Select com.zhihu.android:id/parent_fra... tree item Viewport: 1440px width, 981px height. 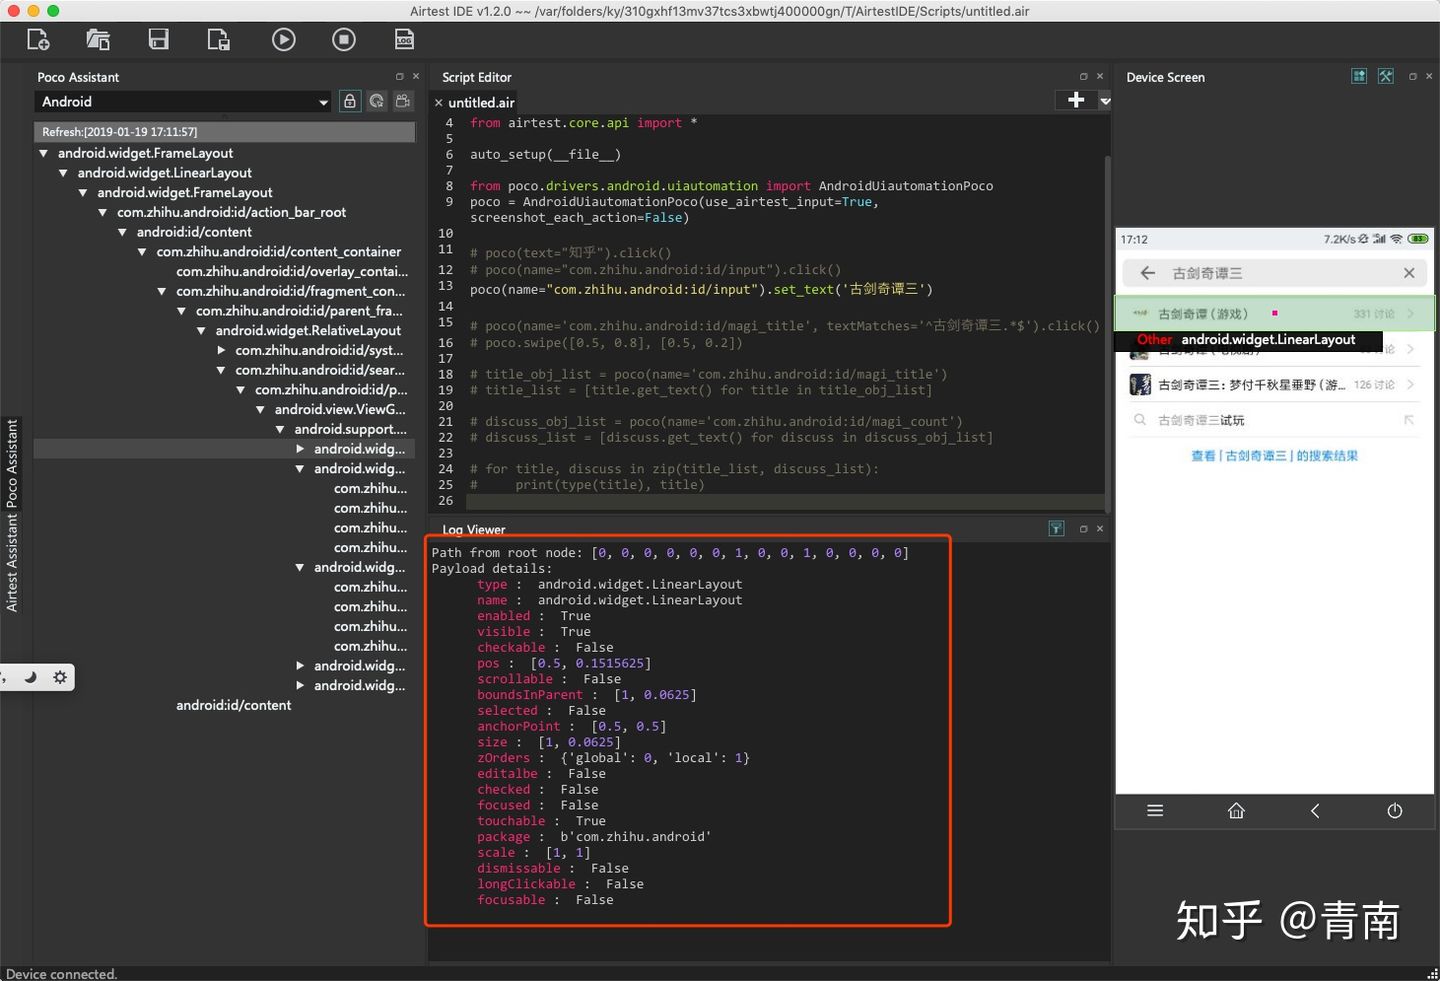[x=299, y=311]
